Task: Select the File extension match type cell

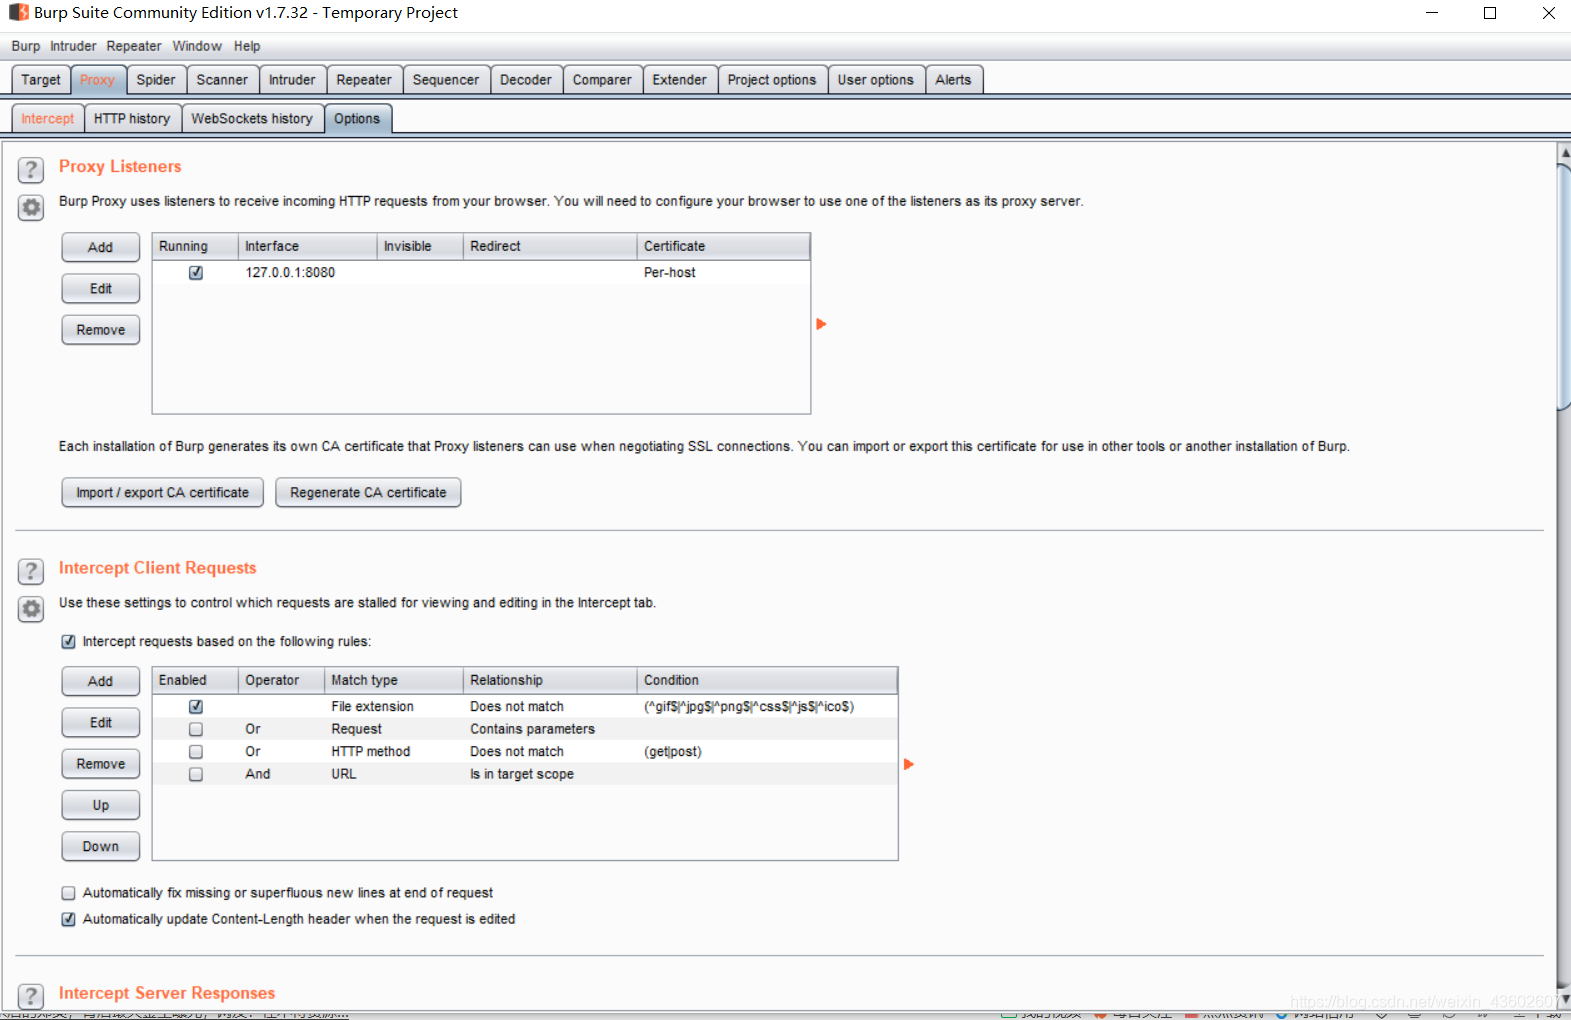Action: 394,707
